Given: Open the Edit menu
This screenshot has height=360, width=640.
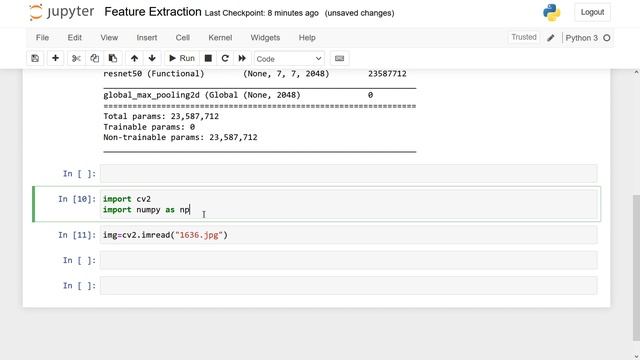Looking at the screenshot, I should [75, 38].
